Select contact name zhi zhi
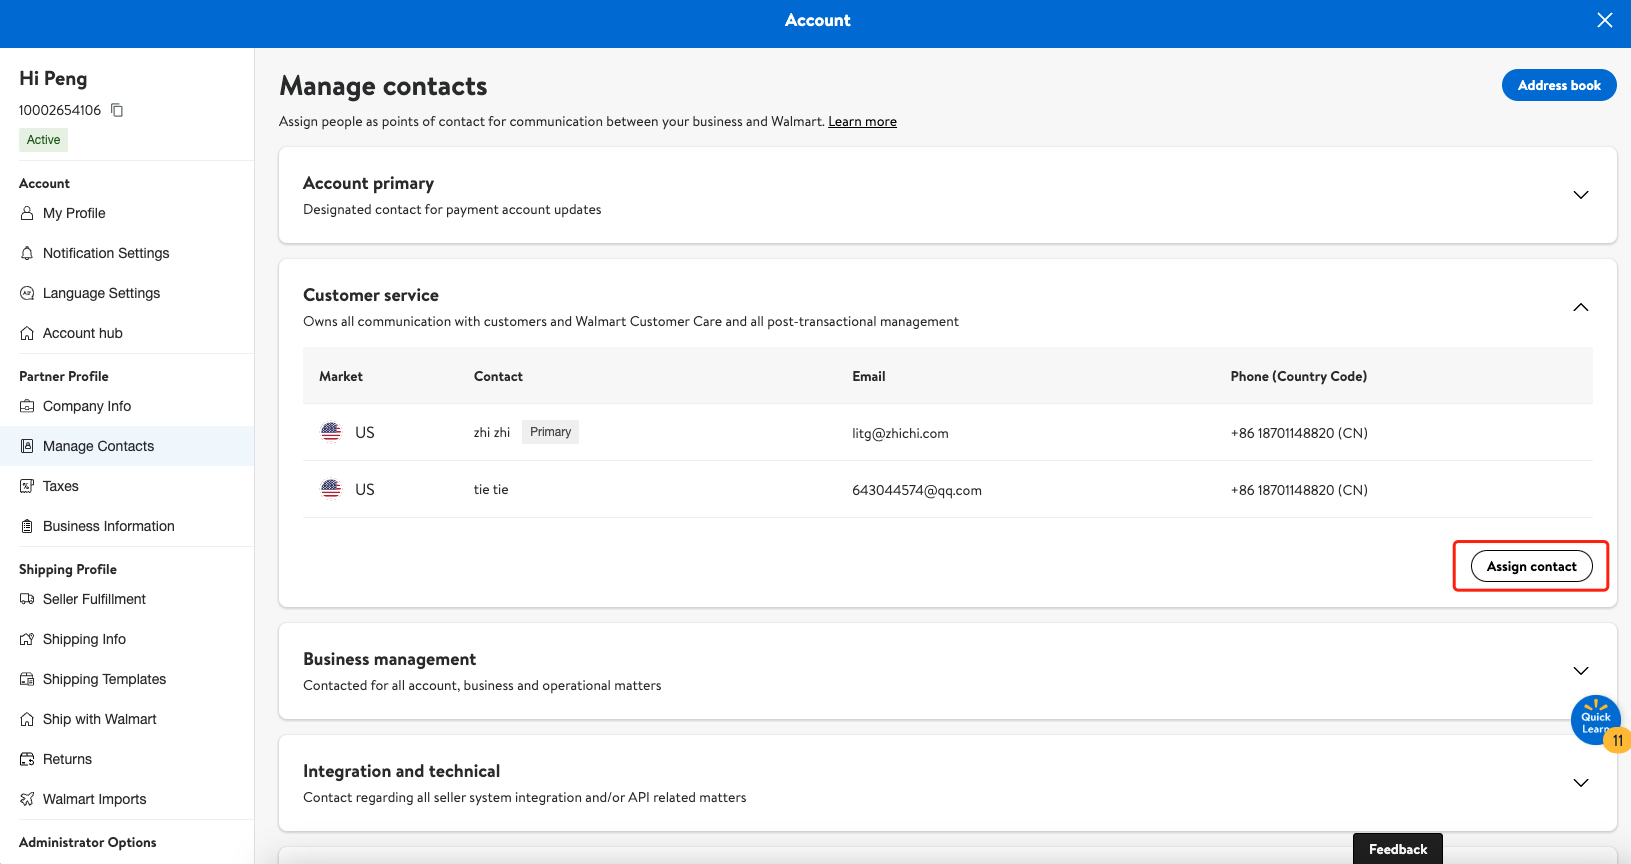Viewport: 1631px width, 864px height. pyautogui.click(x=492, y=433)
